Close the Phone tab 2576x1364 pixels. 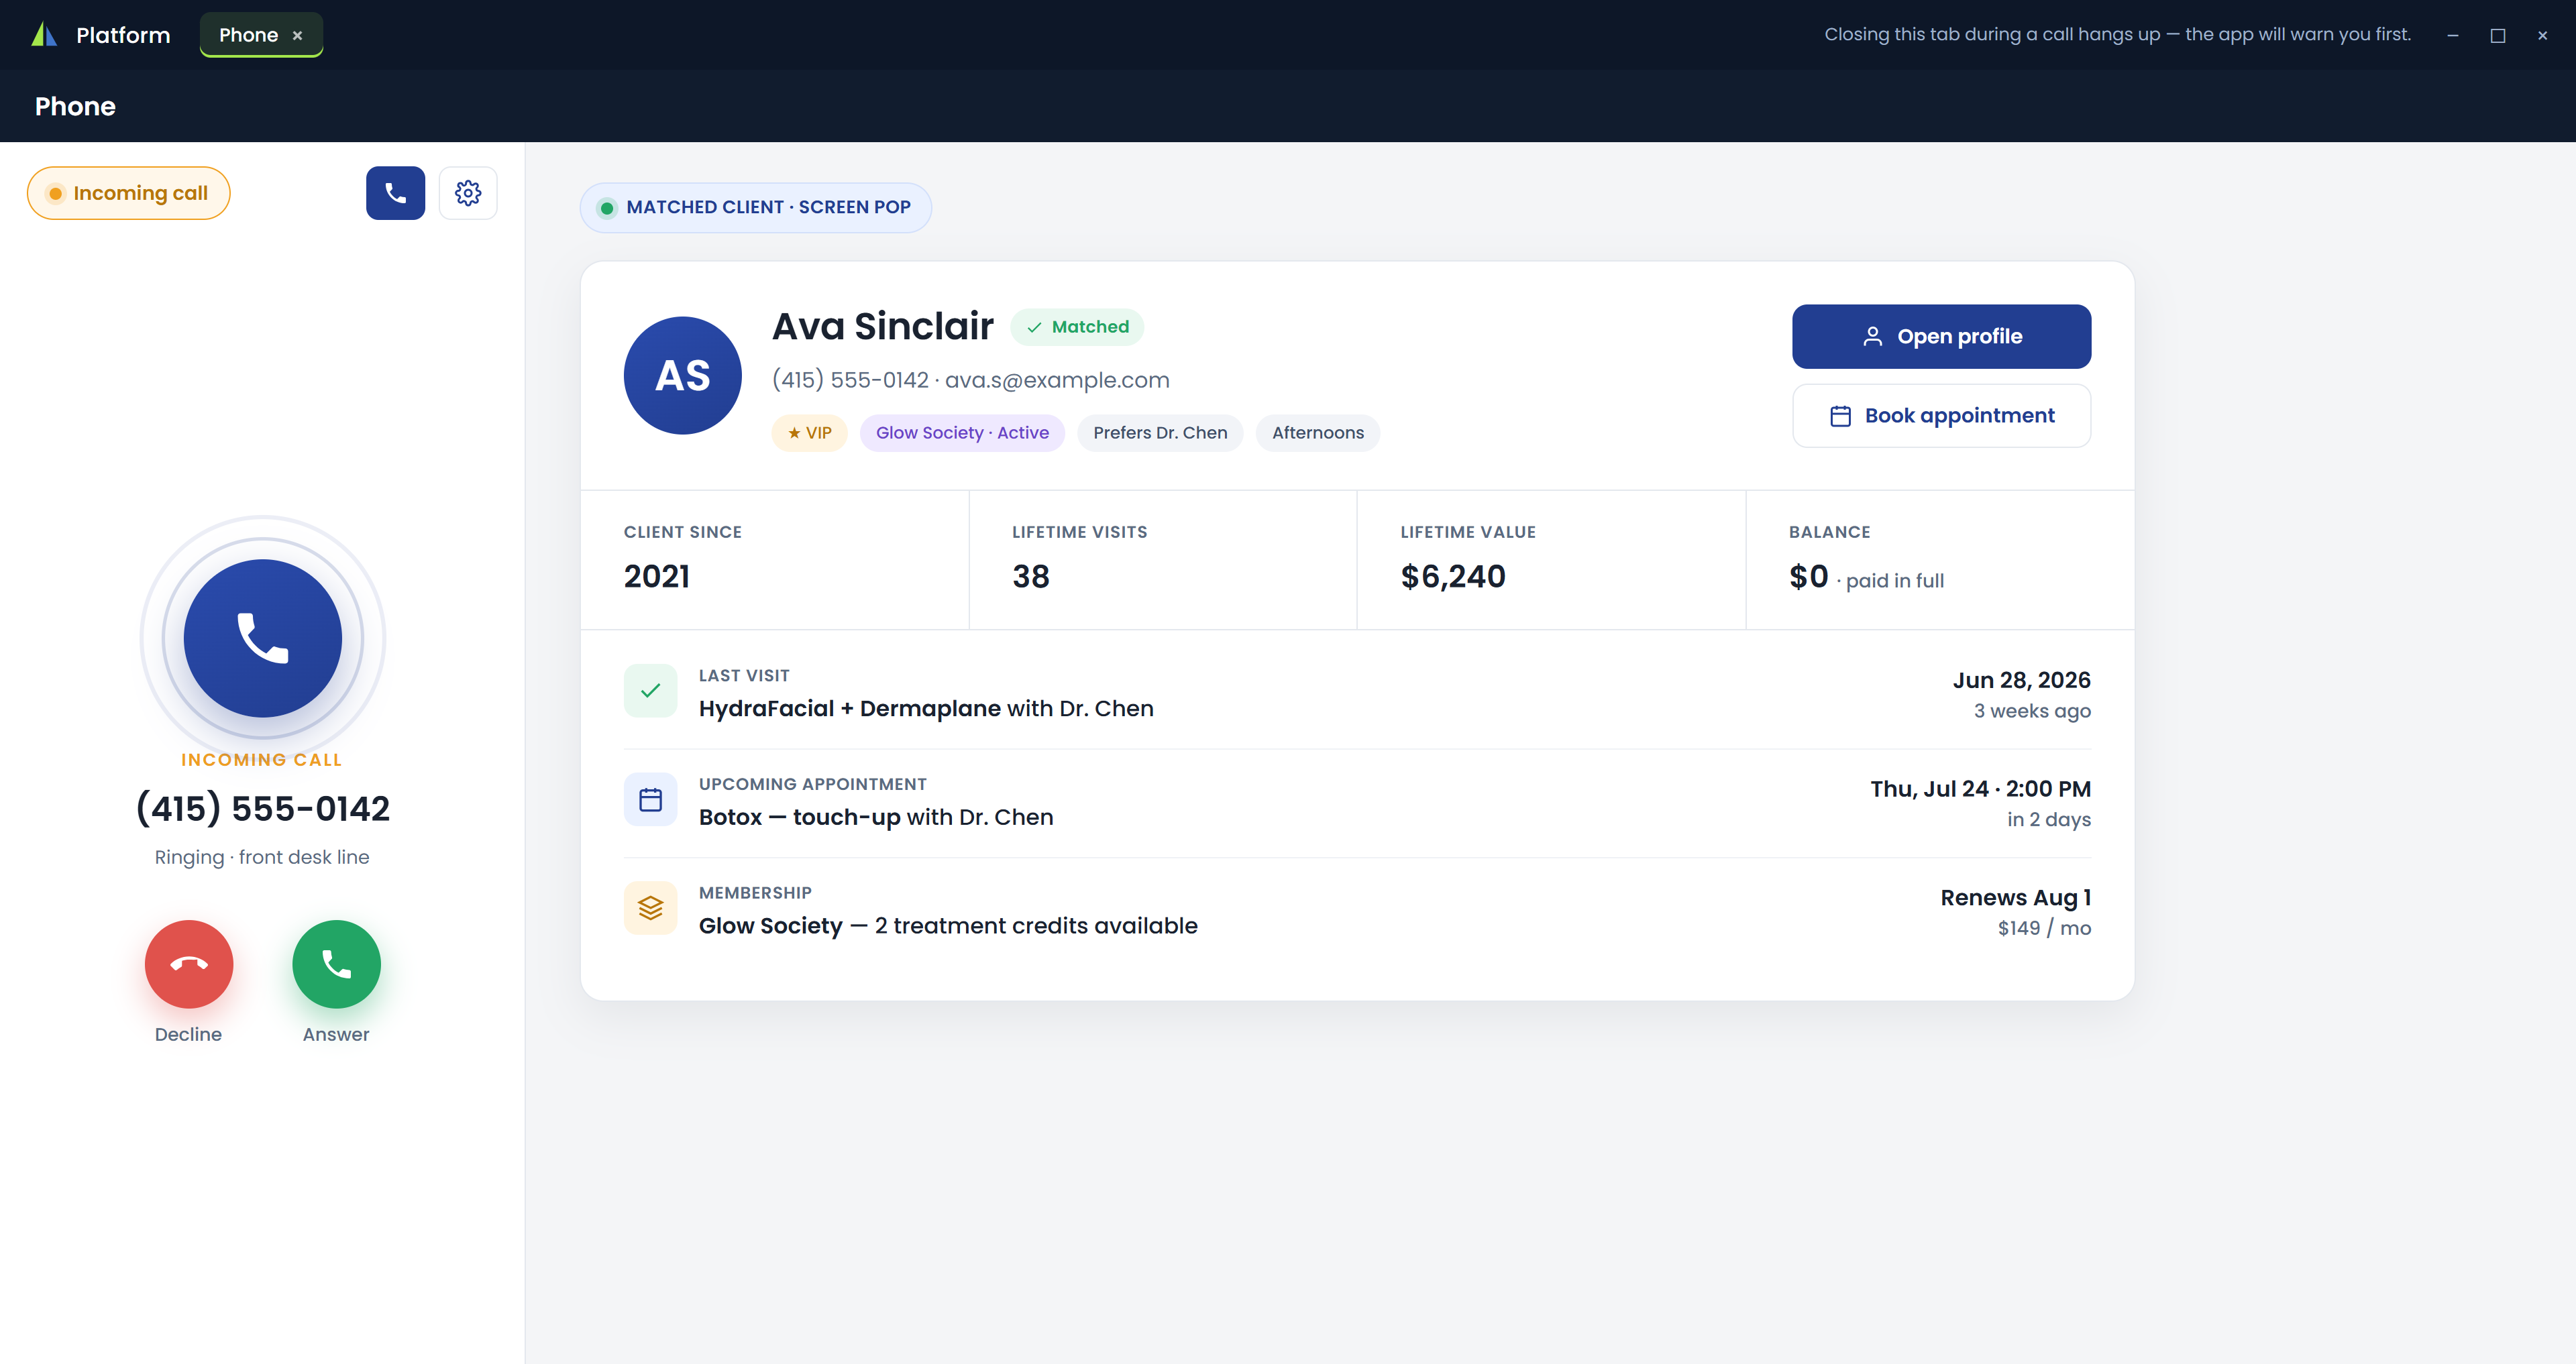[x=297, y=36]
